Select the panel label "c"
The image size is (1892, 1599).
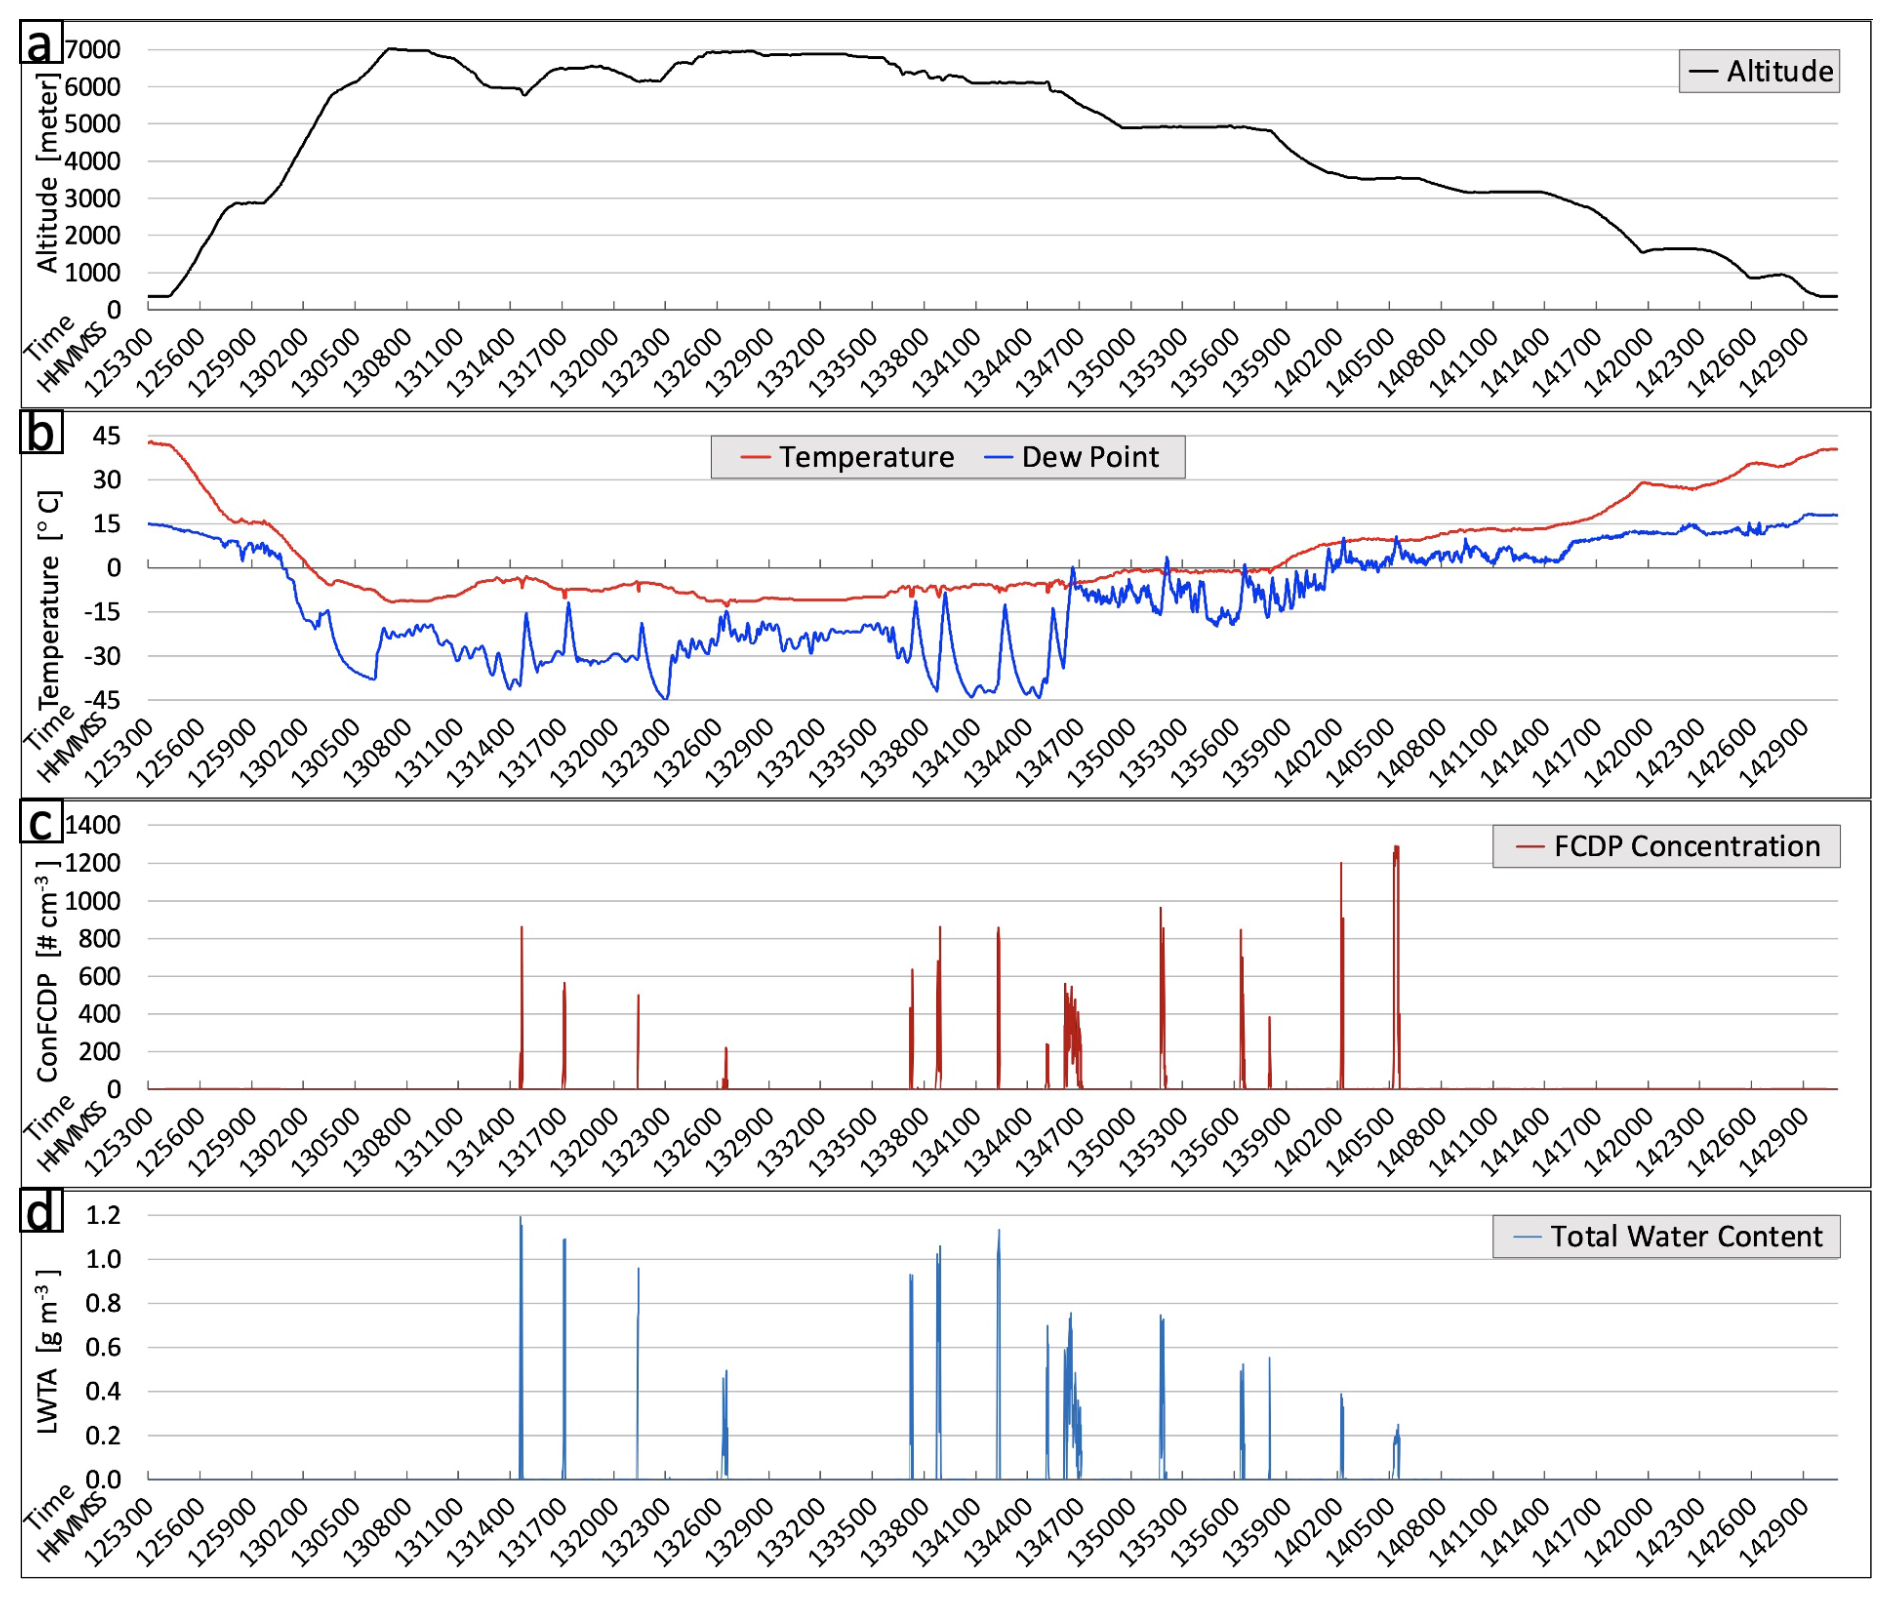tap(40, 822)
